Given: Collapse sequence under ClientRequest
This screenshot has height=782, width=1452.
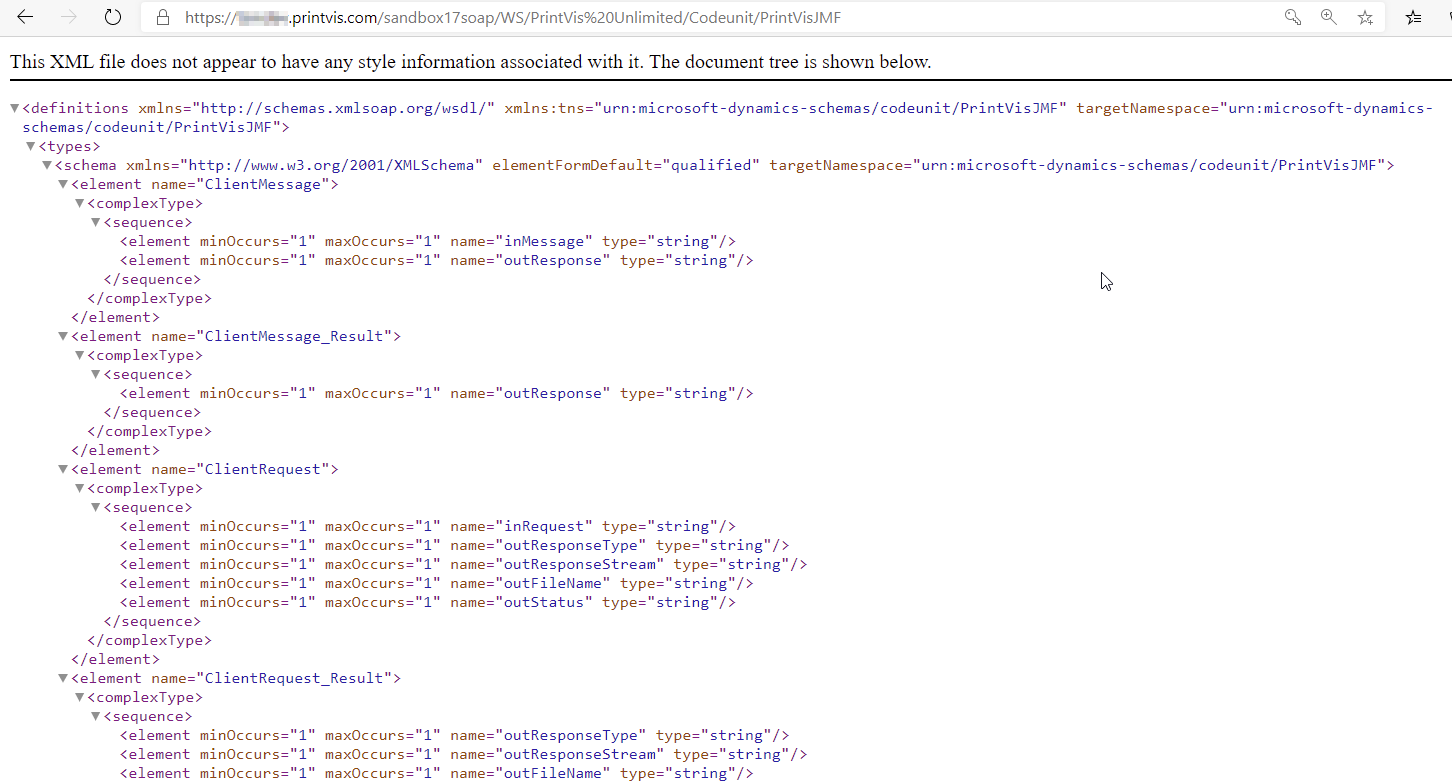Looking at the screenshot, I should point(95,508).
